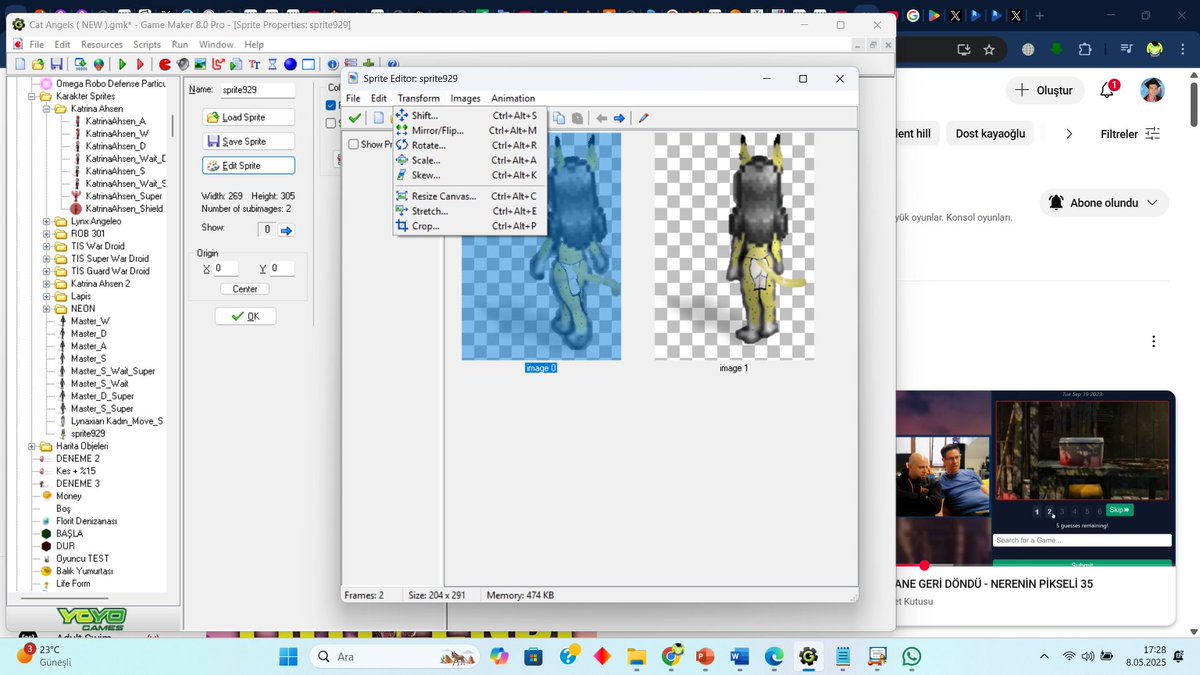Image resolution: width=1200 pixels, height=675 pixels.
Task: Click the Create timeline hourglass icon
Action: click(x=272, y=64)
